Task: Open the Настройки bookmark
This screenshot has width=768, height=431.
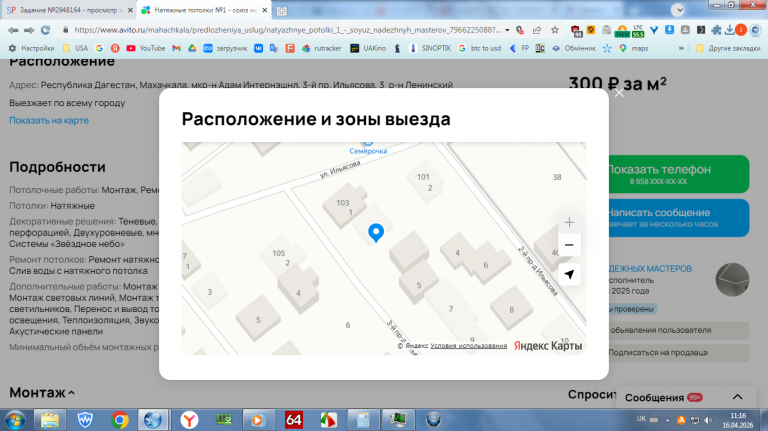Action: [x=31, y=48]
